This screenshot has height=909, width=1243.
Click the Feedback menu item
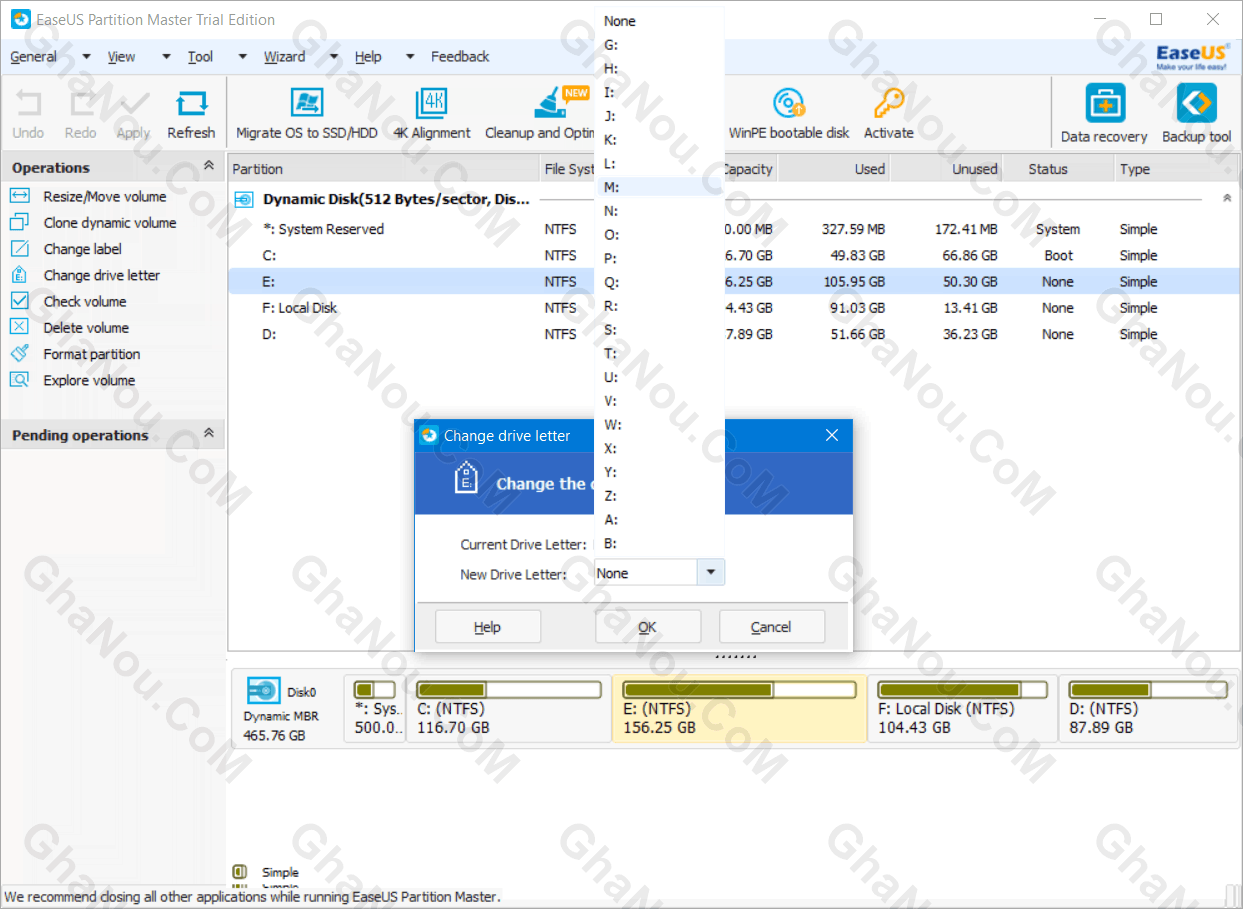460,57
